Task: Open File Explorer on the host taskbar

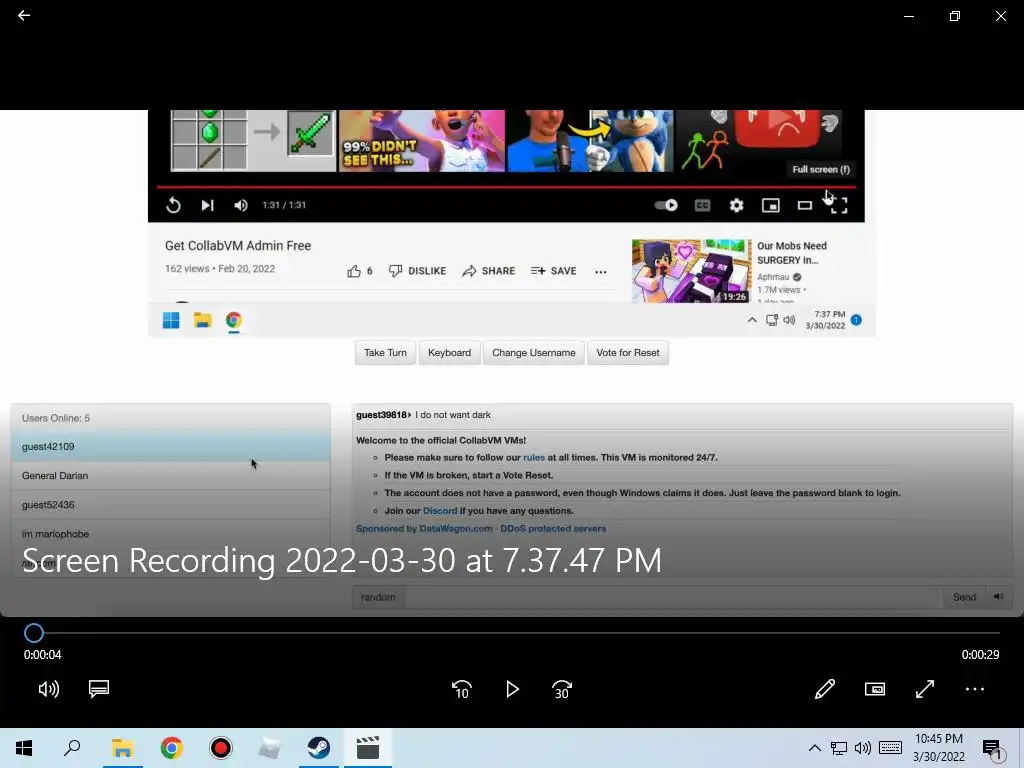Action: pyautogui.click(x=122, y=748)
